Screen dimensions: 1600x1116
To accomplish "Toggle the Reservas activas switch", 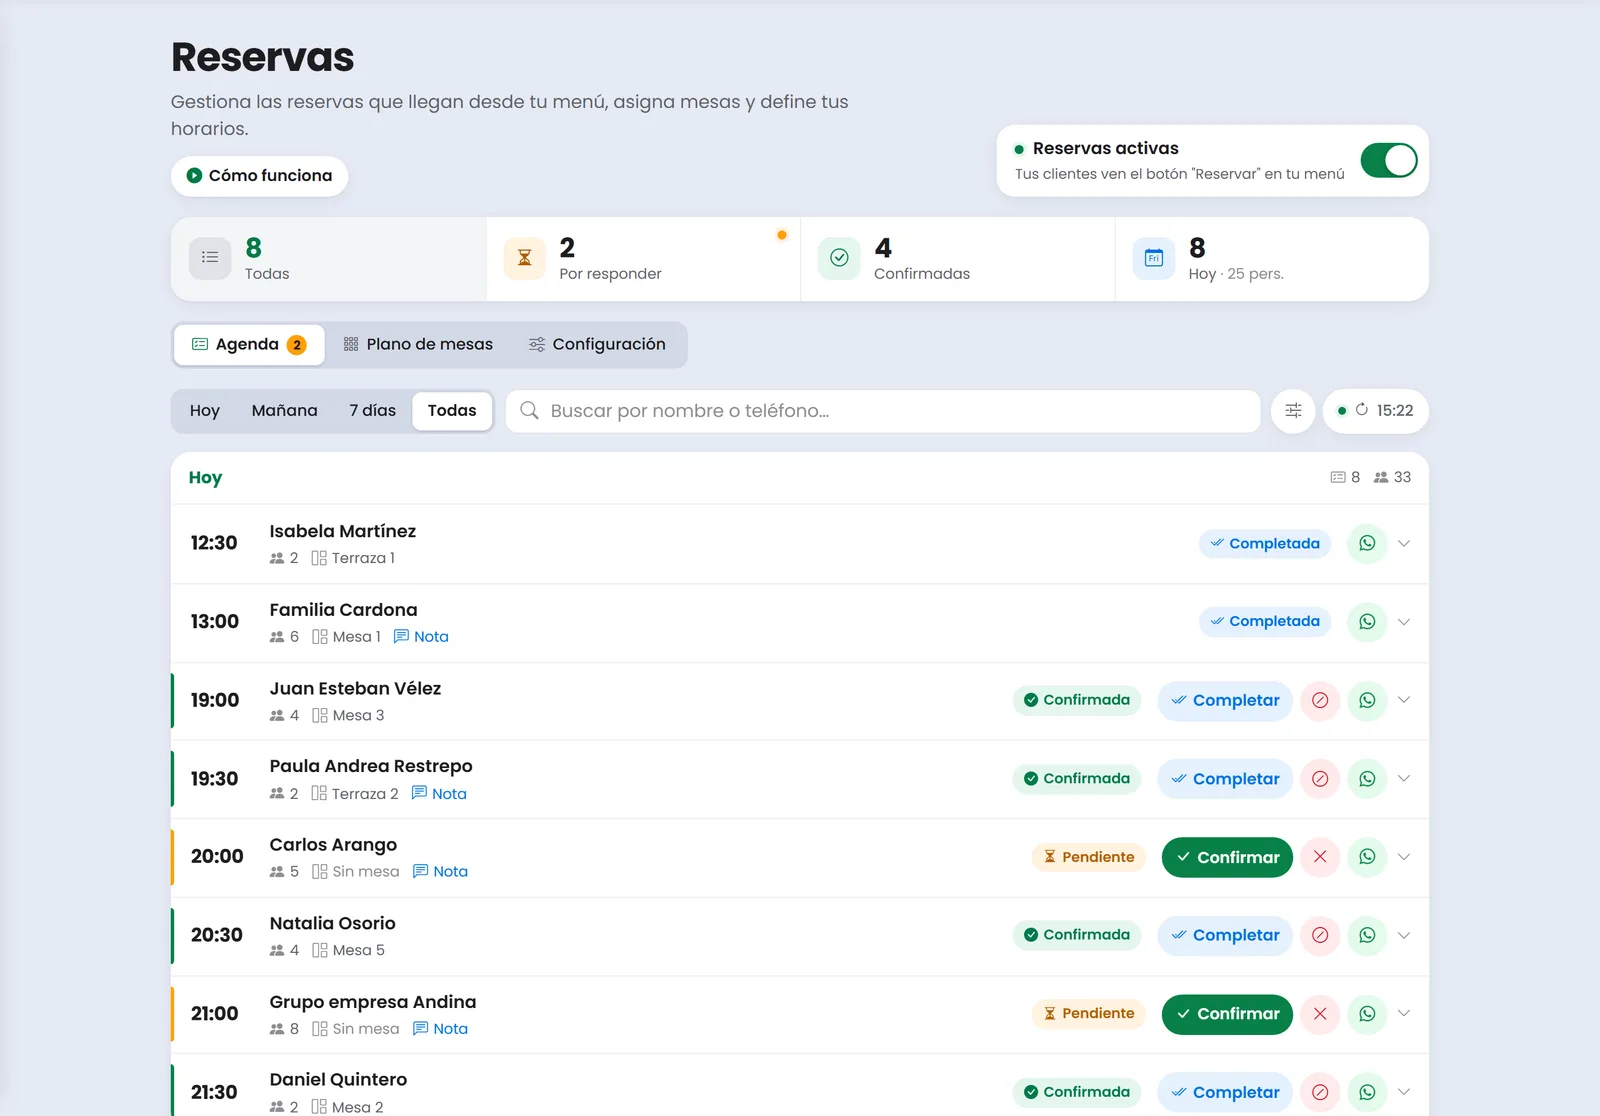I will click(x=1389, y=160).
